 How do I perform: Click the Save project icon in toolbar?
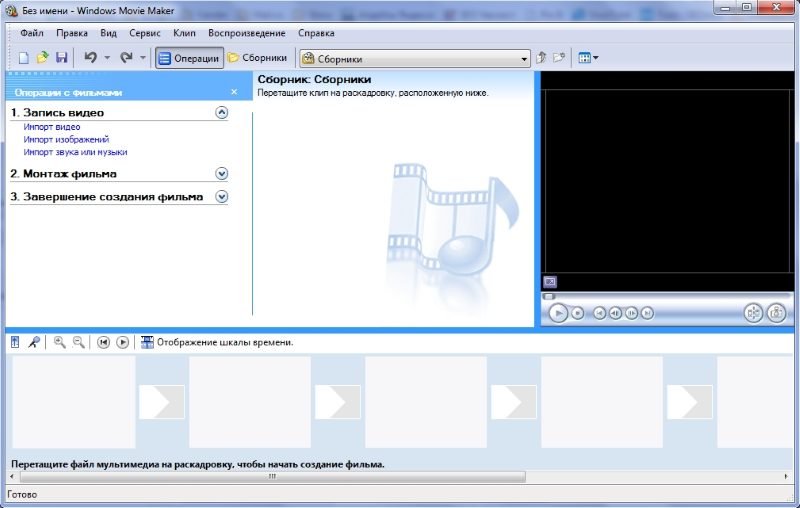pyautogui.click(x=61, y=58)
